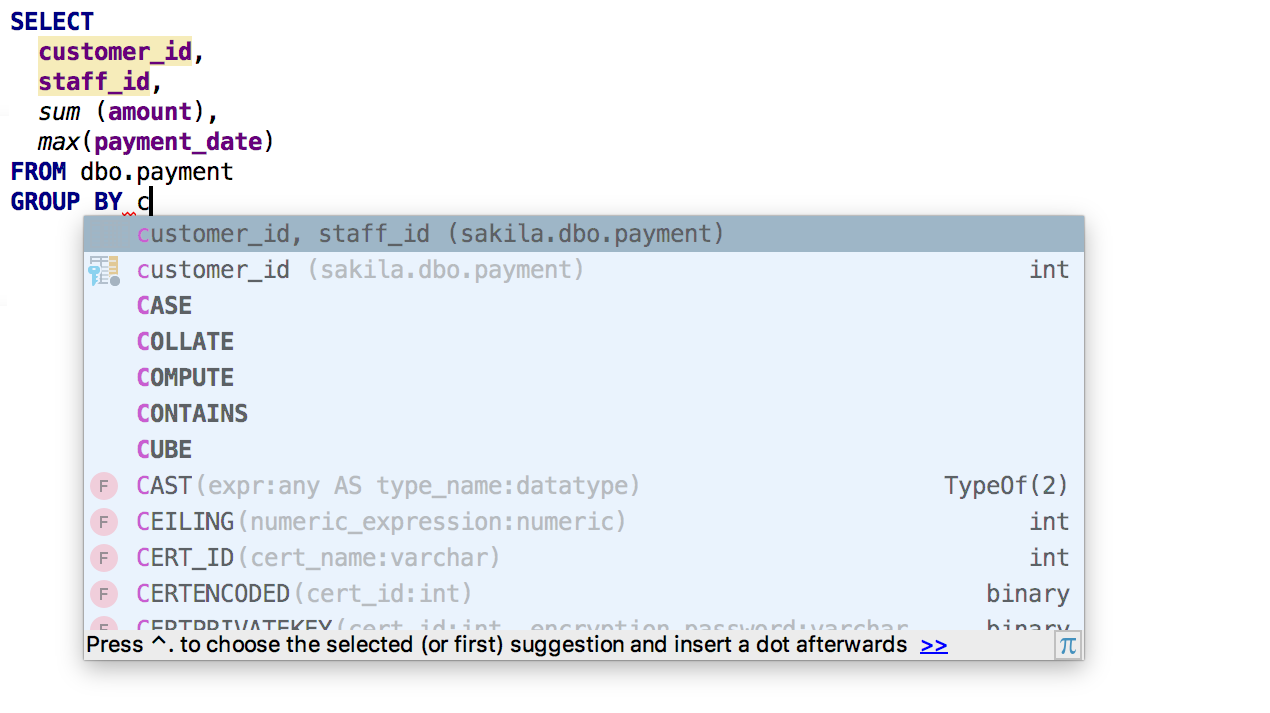Click binary return type of CERTENCODED

[1027, 594]
